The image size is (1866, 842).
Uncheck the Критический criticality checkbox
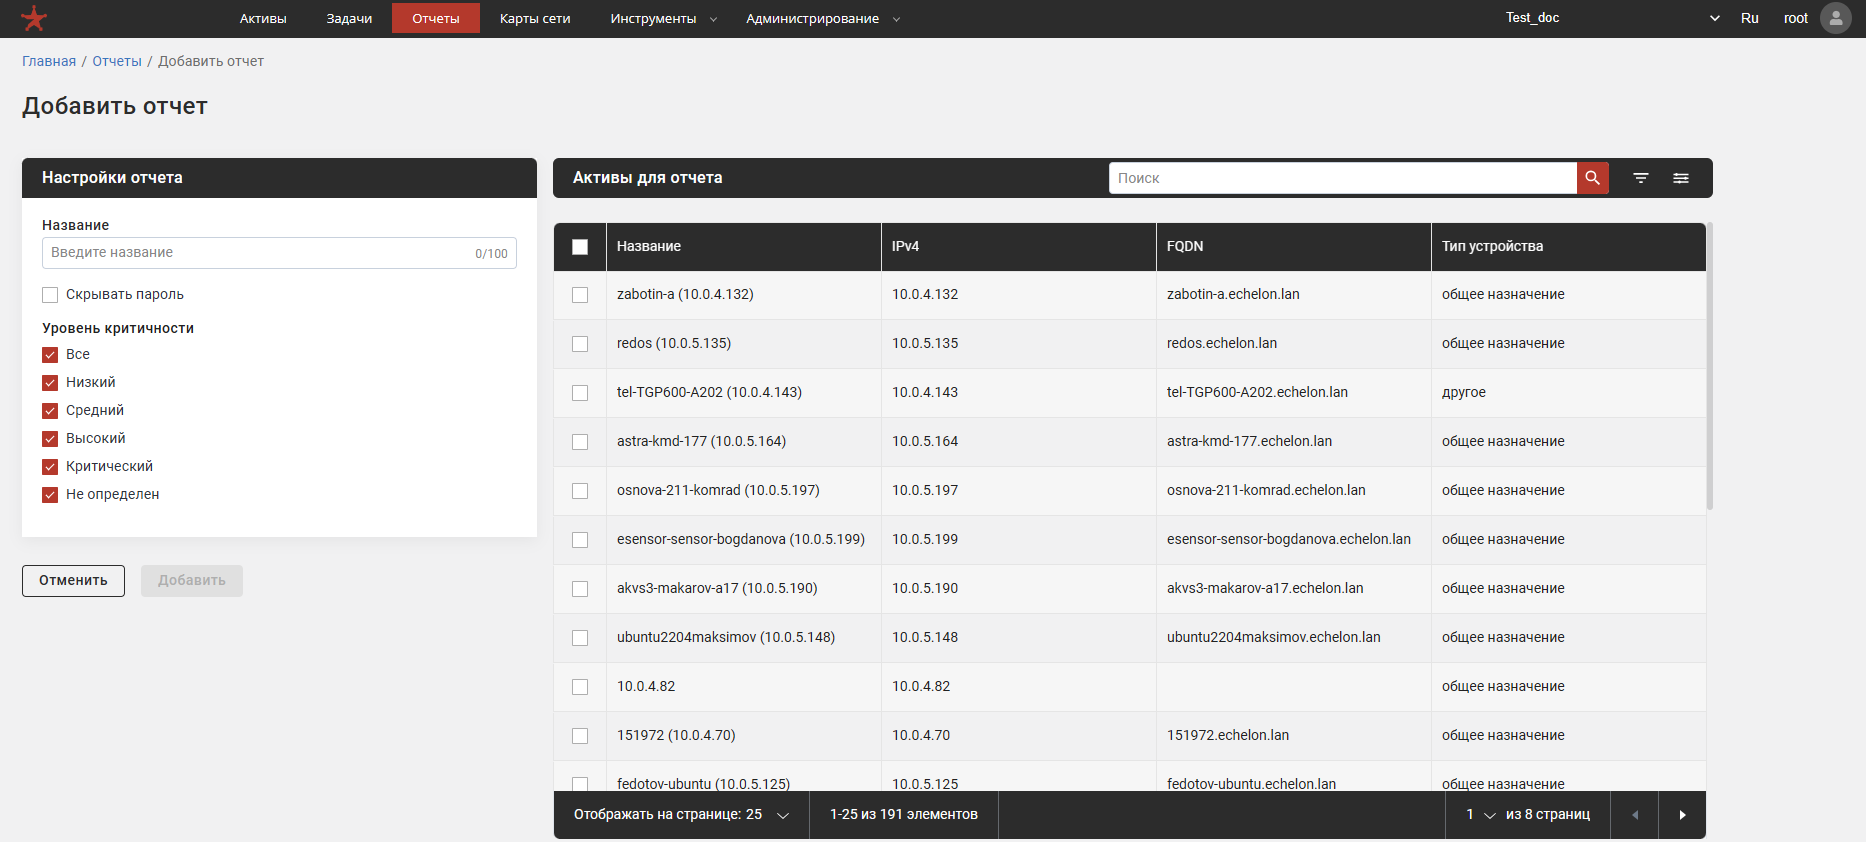(50, 467)
